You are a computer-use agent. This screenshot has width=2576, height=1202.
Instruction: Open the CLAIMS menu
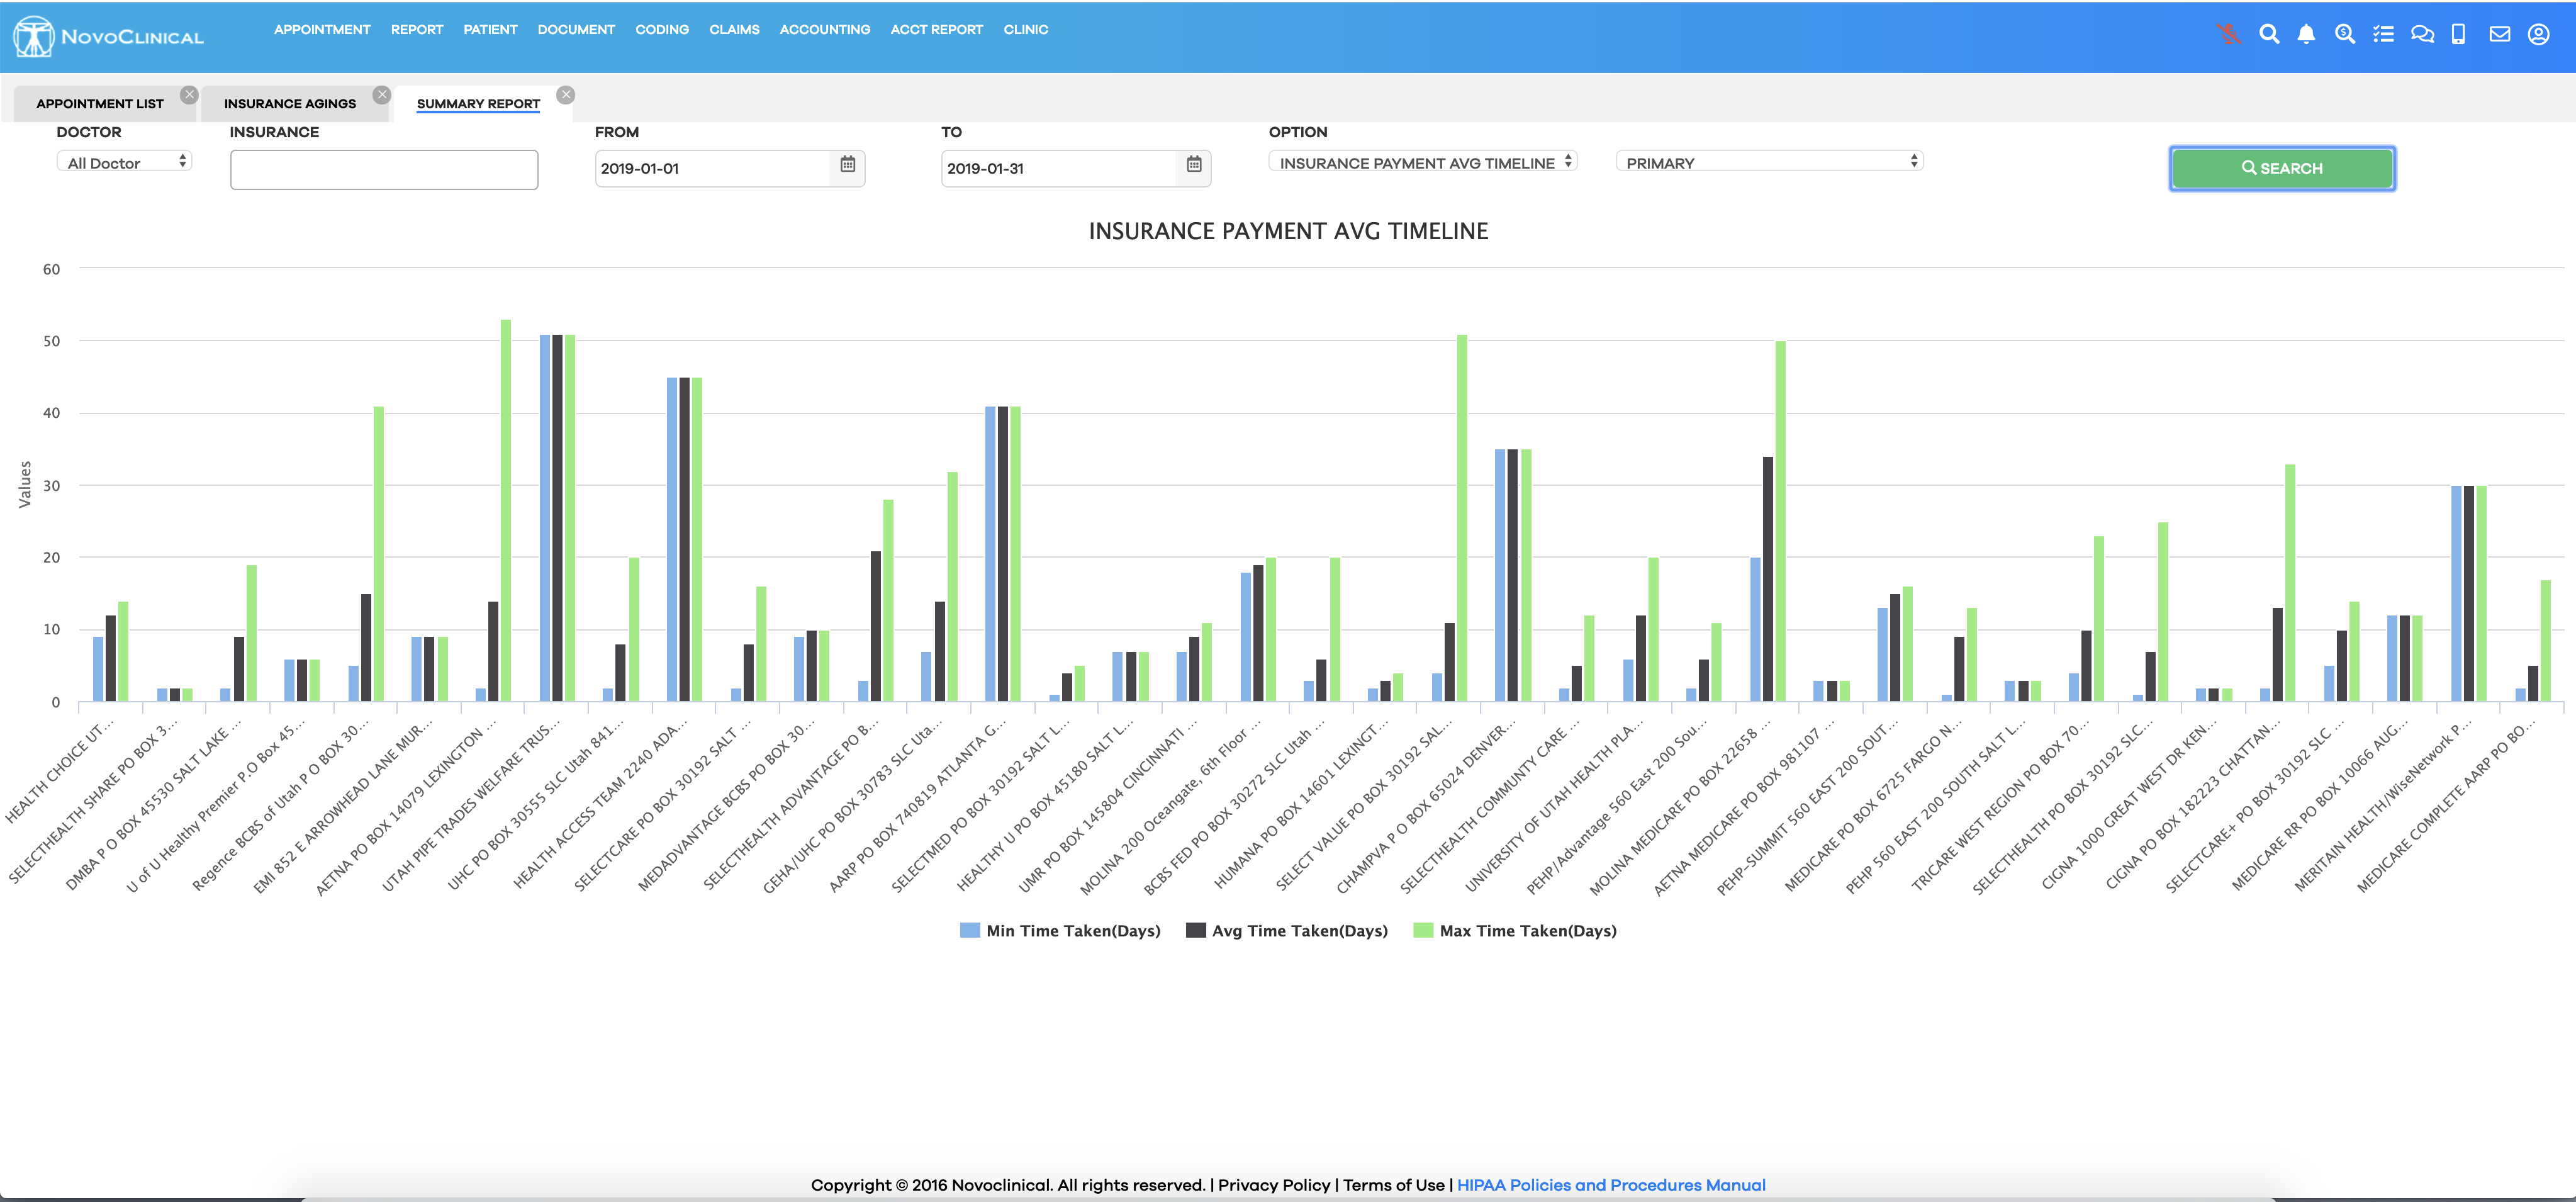pyautogui.click(x=734, y=30)
